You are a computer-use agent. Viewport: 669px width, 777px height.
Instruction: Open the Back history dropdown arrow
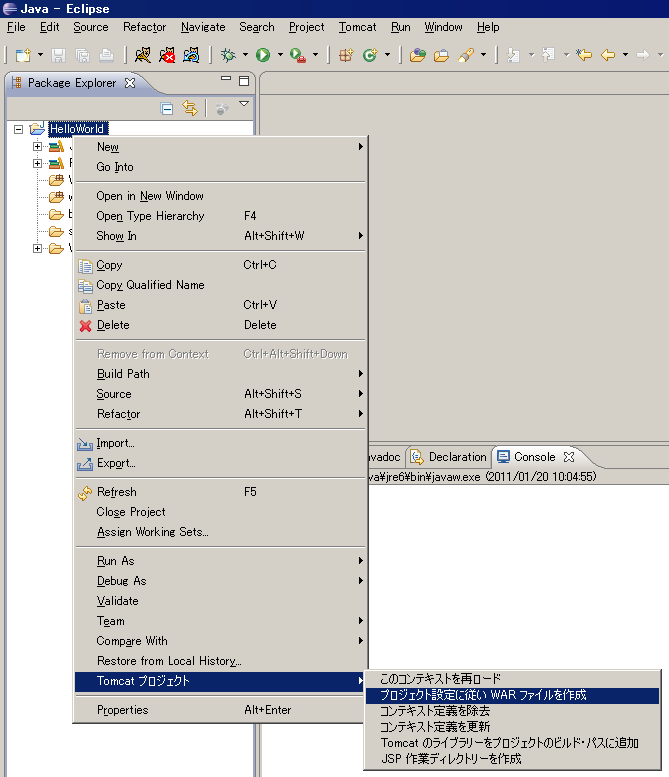pos(625,55)
